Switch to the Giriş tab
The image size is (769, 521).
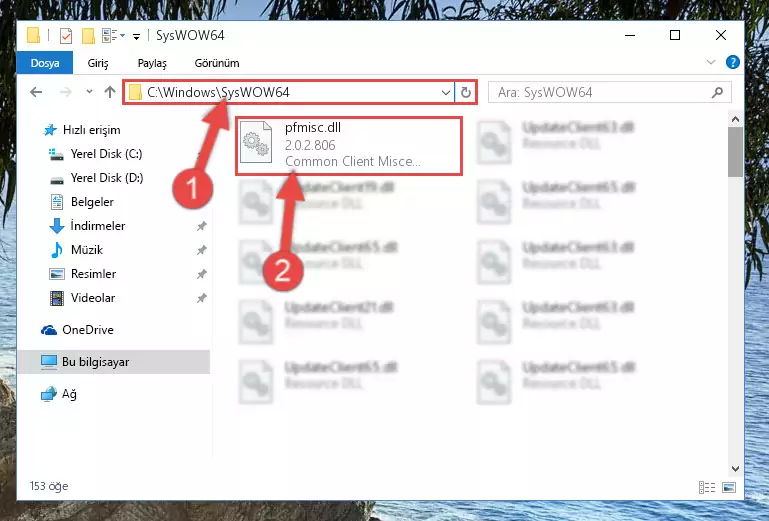pyautogui.click(x=98, y=63)
